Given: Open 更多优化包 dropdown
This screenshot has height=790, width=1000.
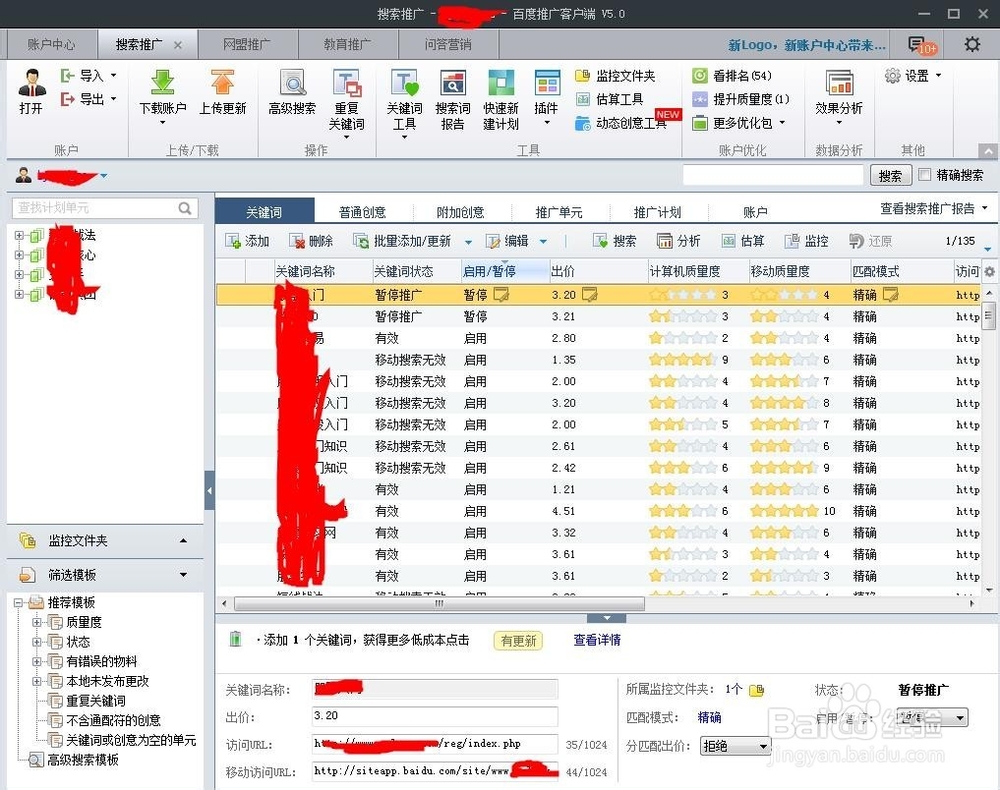Looking at the screenshot, I should (740, 123).
